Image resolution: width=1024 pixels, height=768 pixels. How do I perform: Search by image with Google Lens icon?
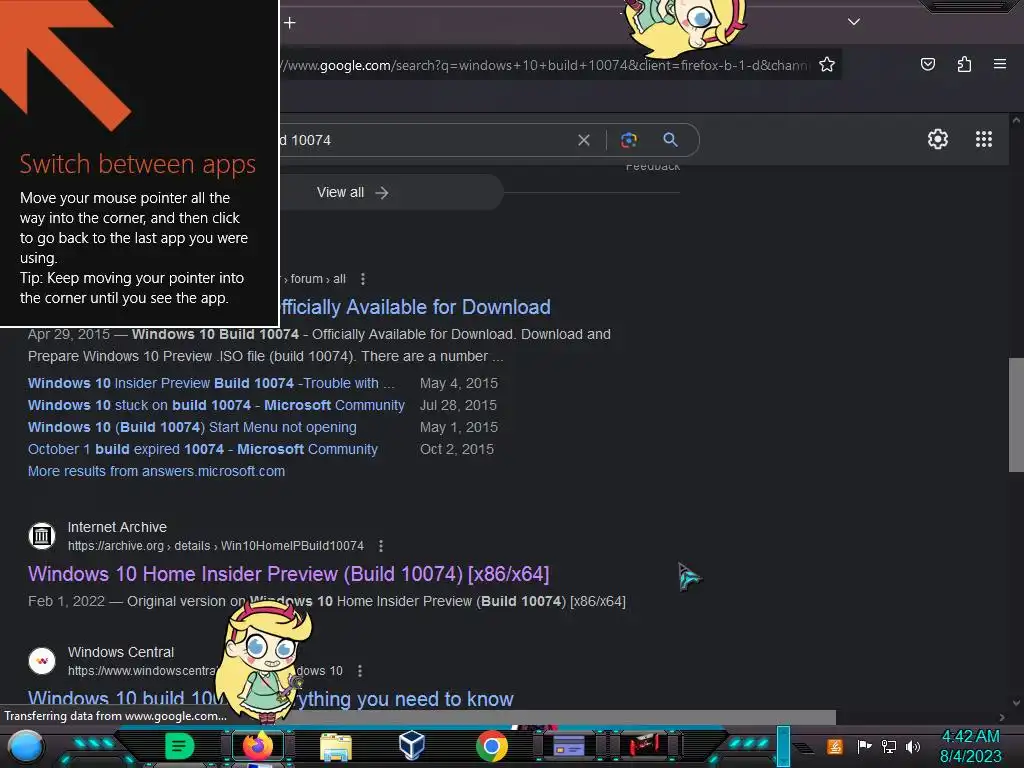point(629,140)
